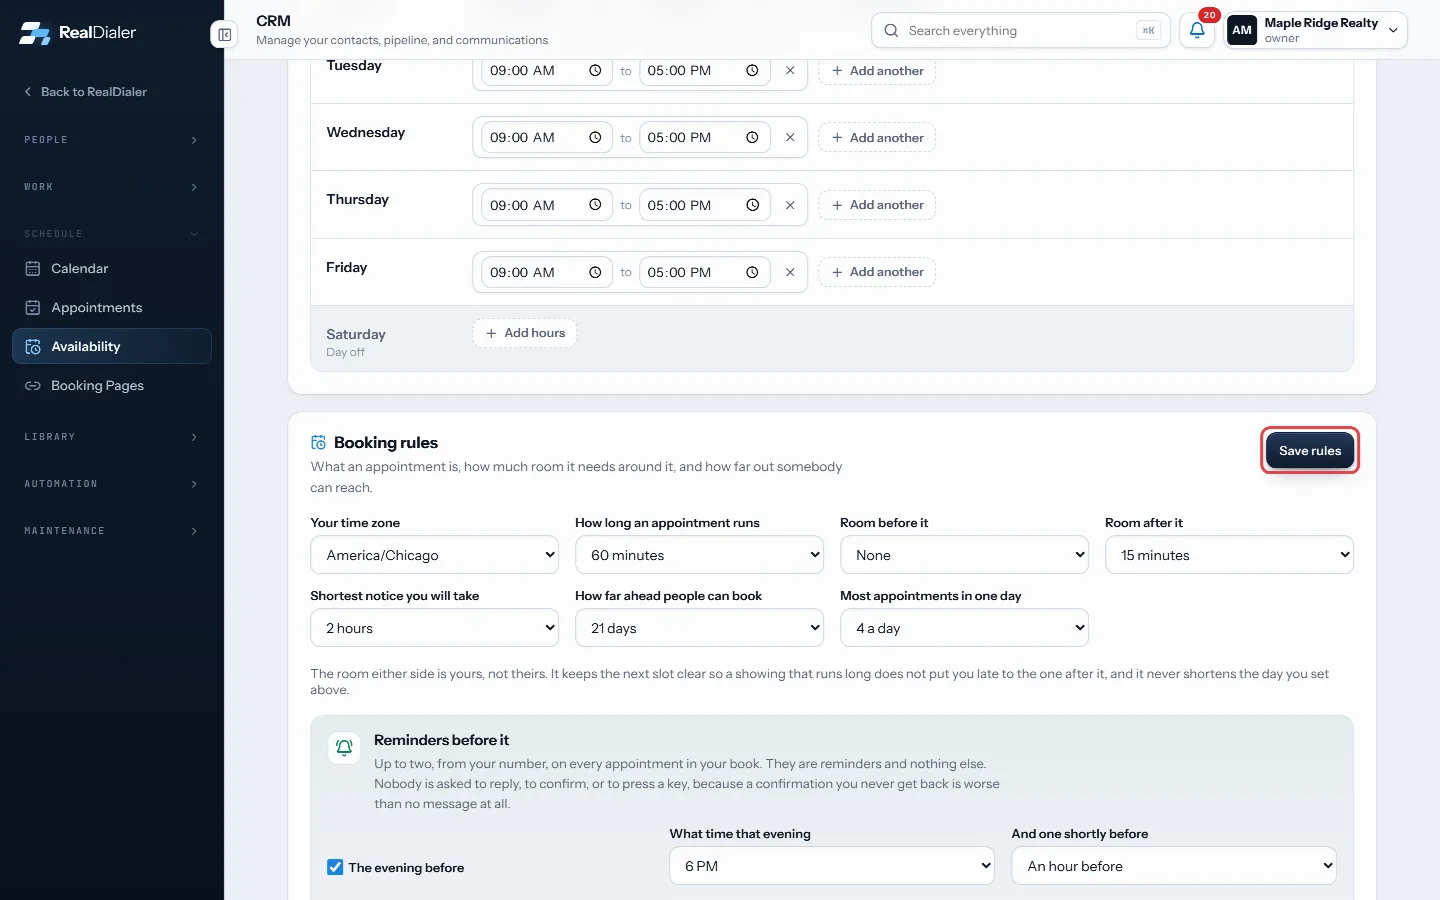Open And one shortly before dropdown
The image size is (1440, 900).
[x=1174, y=866]
